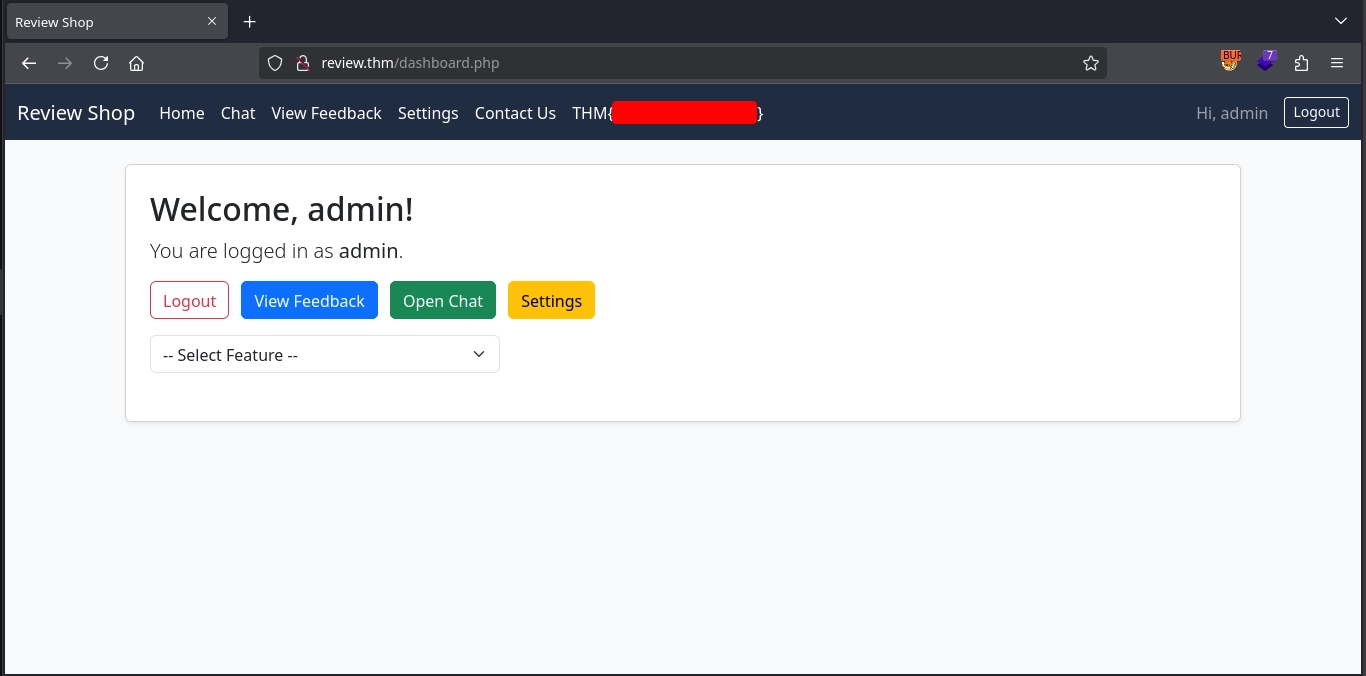Image resolution: width=1366 pixels, height=676 pixels.
Task: Click the browser back arrow
Action: [x=29, y=63]
